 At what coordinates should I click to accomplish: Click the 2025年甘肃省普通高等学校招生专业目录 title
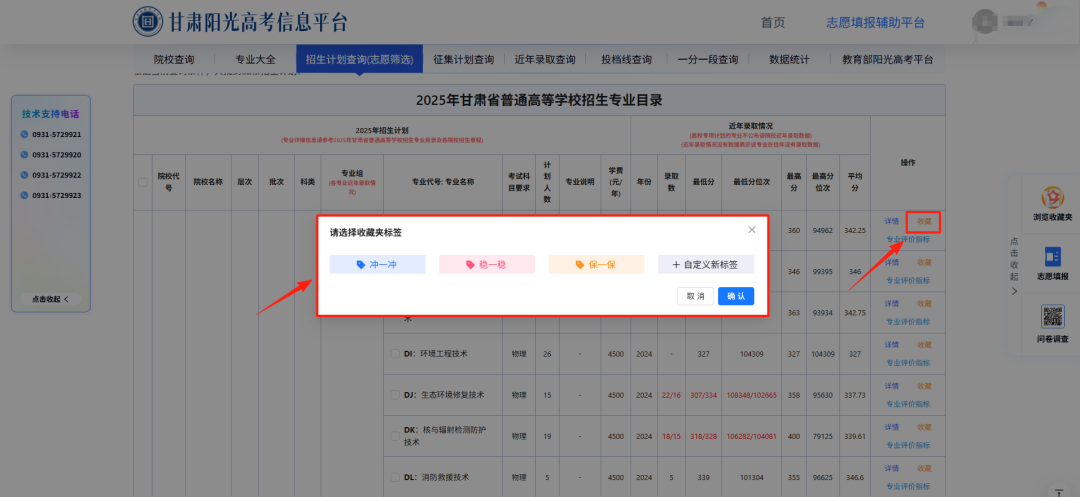click(539, 101)
